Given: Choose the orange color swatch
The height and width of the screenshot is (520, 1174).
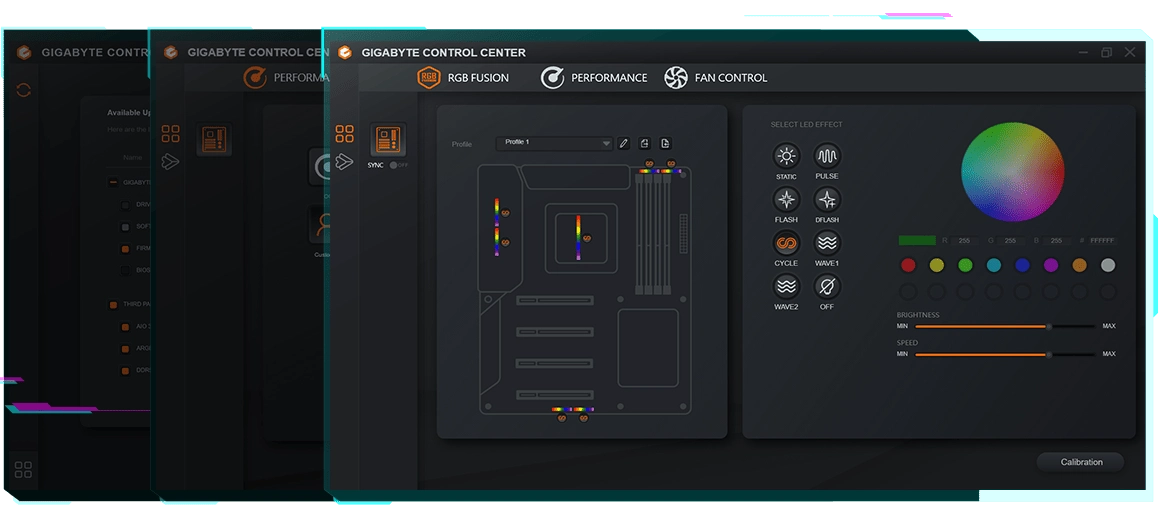Looking at the screenshot, I should [1080, 265].
